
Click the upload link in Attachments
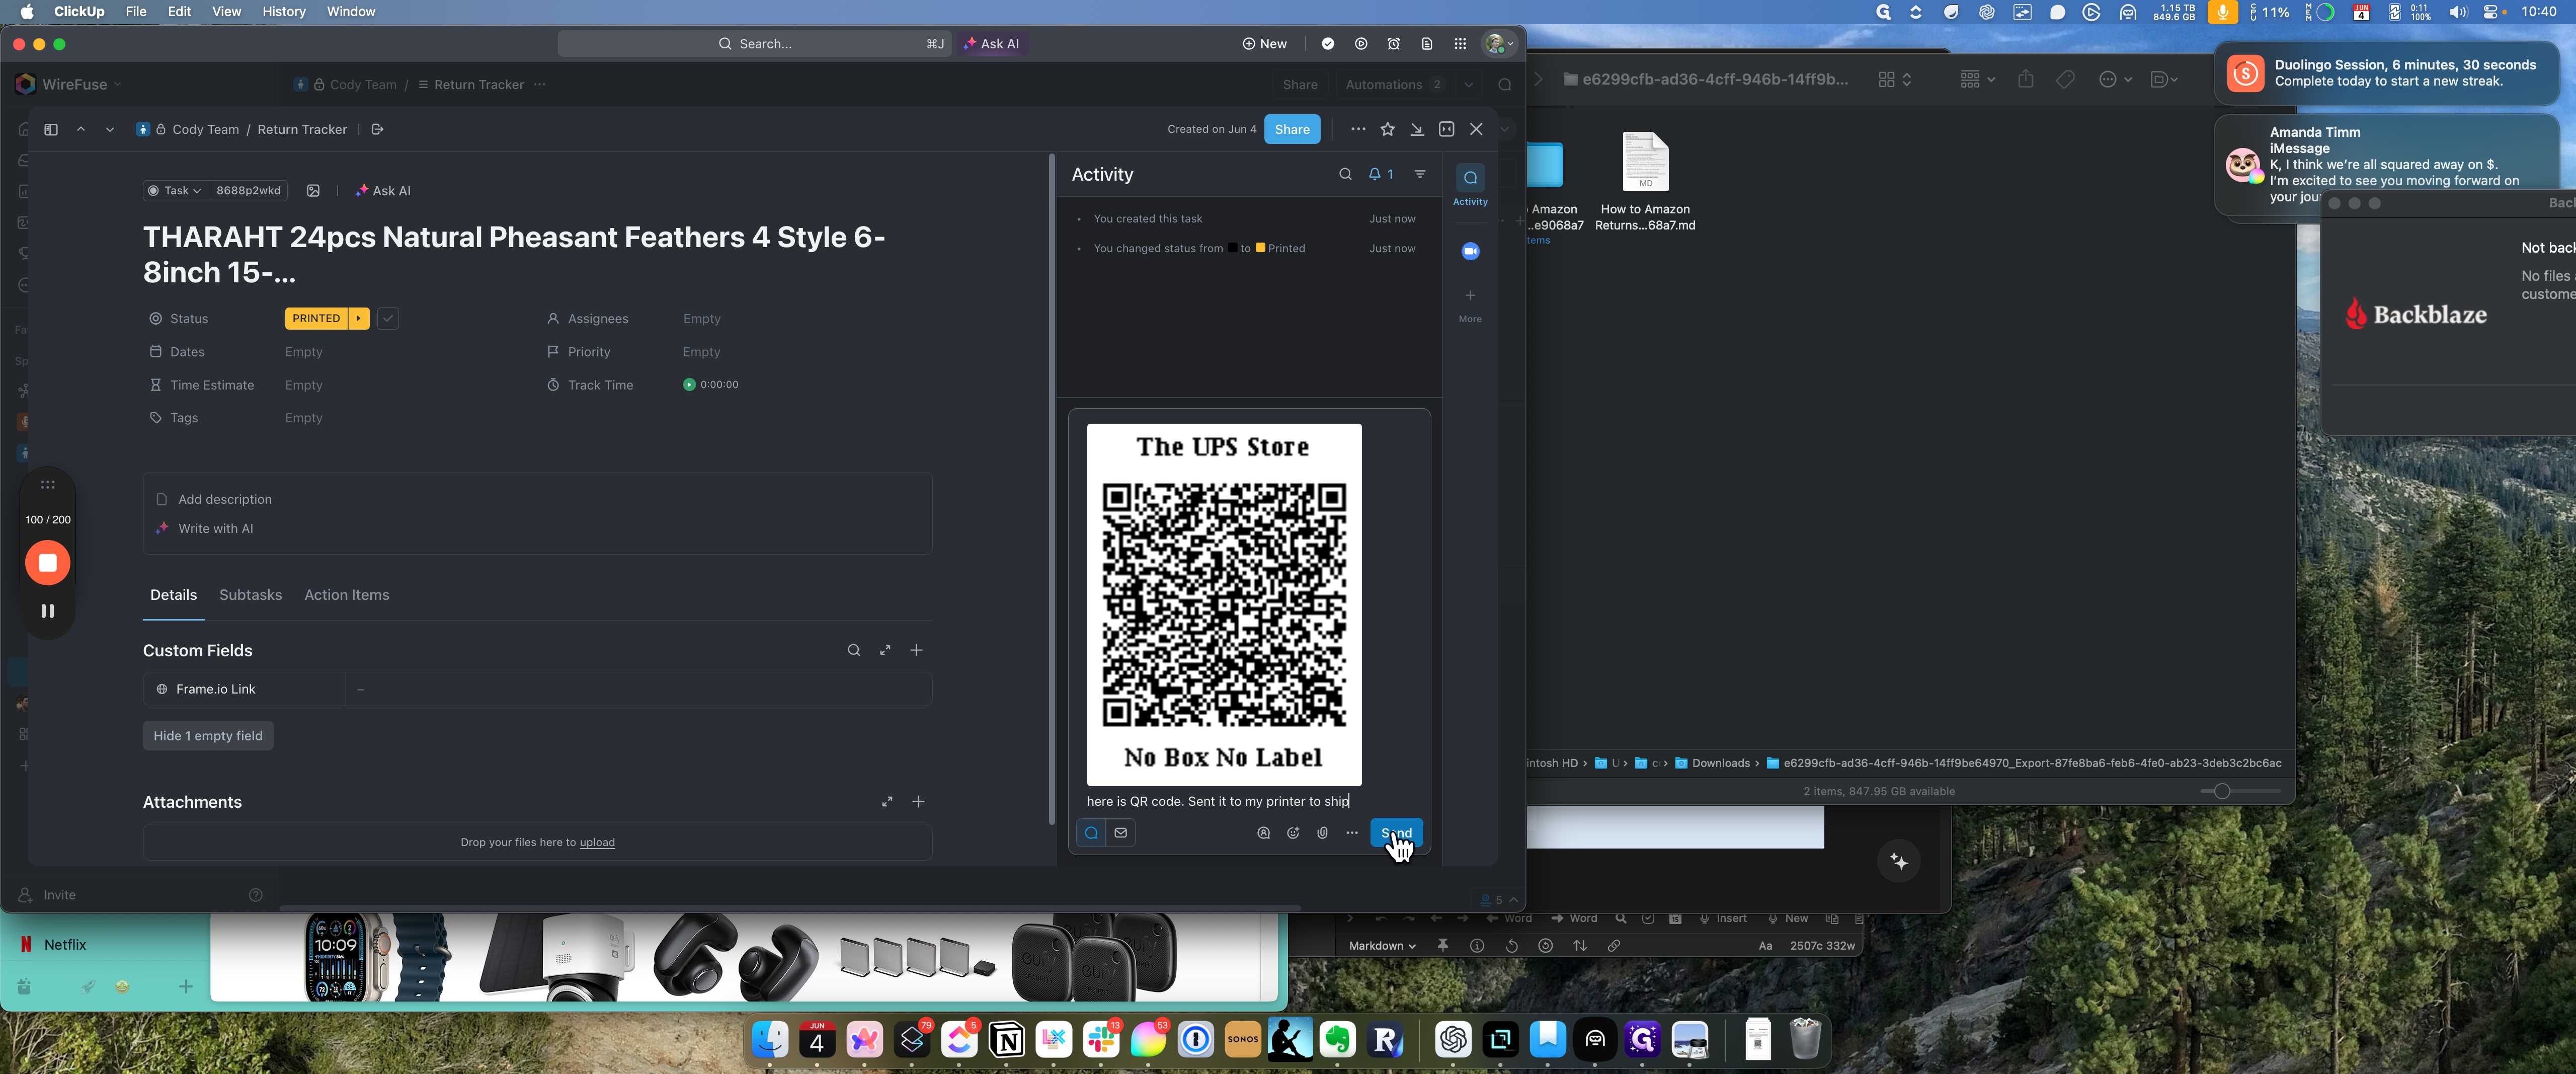(x=597, y=842)
